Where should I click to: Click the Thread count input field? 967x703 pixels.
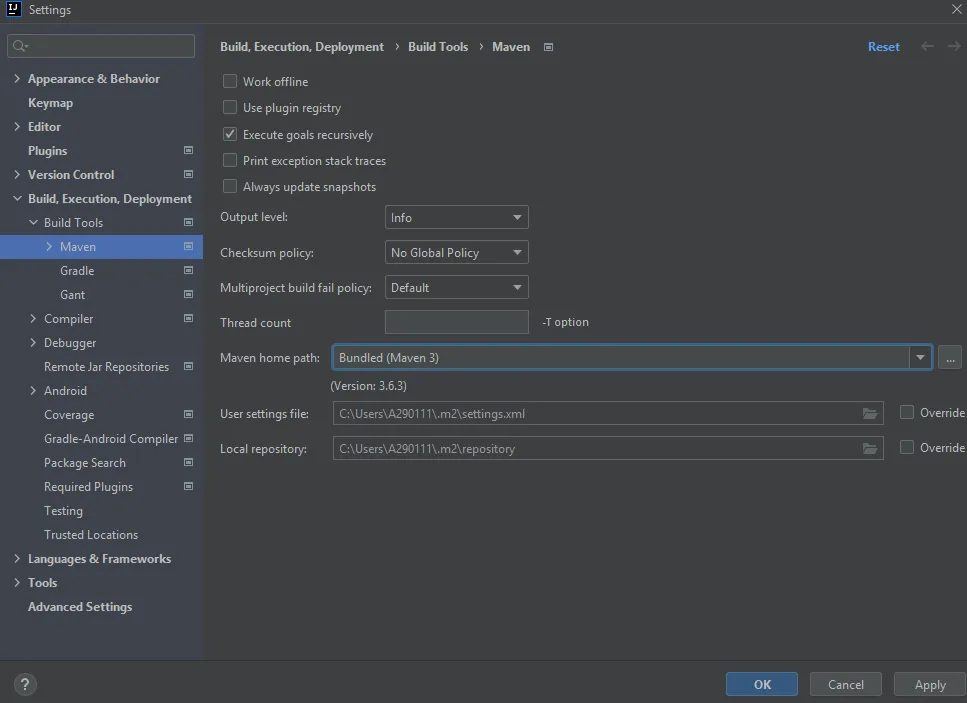(x=456, y=322)
